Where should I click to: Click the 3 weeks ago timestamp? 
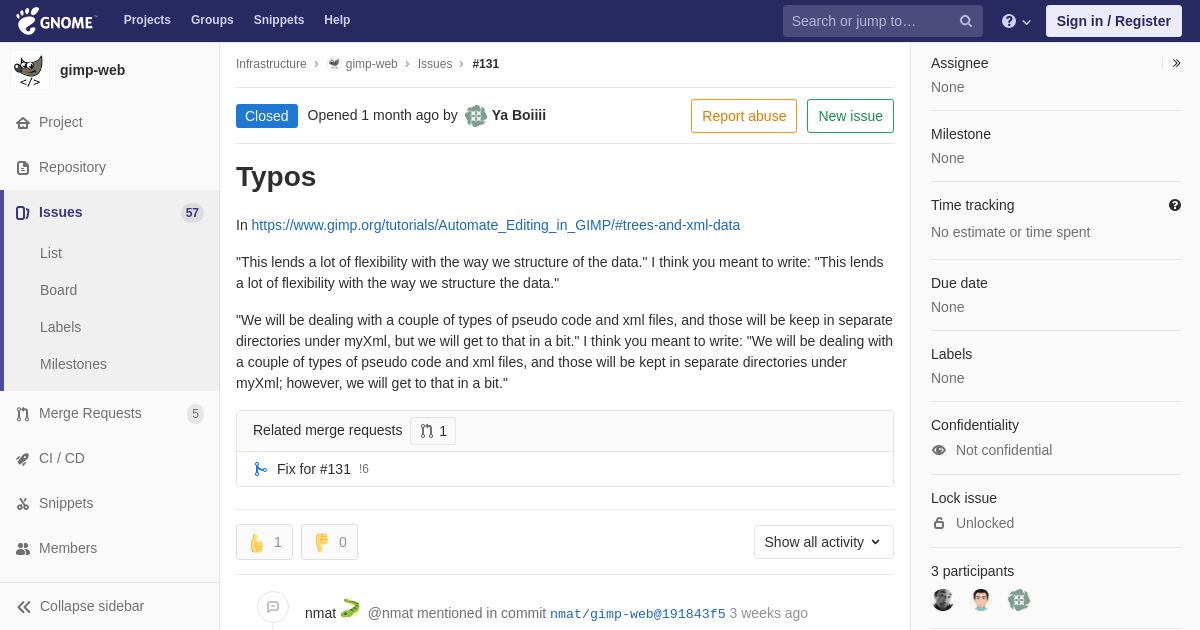point(769,613)
